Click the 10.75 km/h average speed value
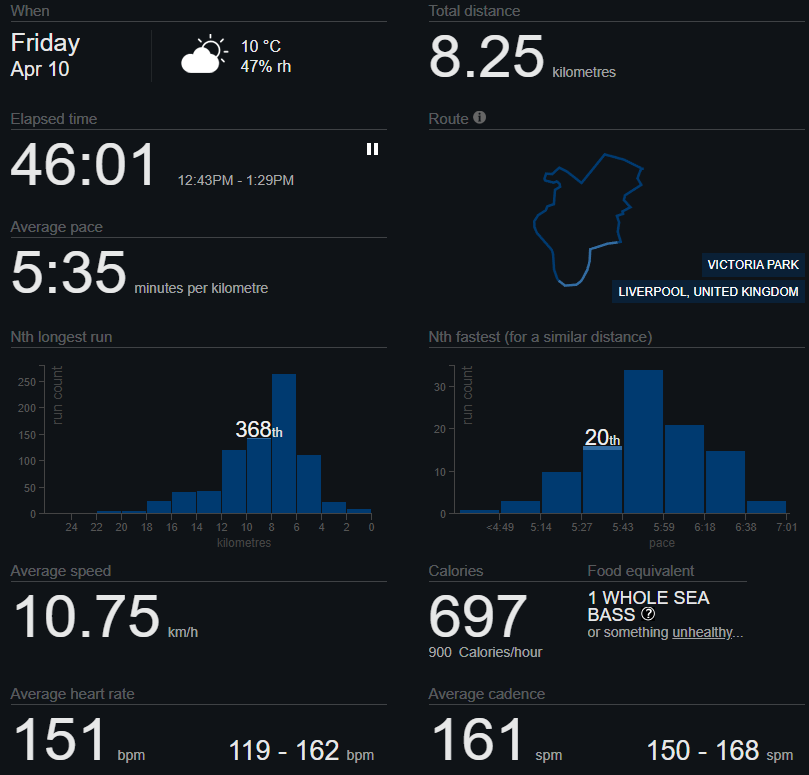 [87, 617]
